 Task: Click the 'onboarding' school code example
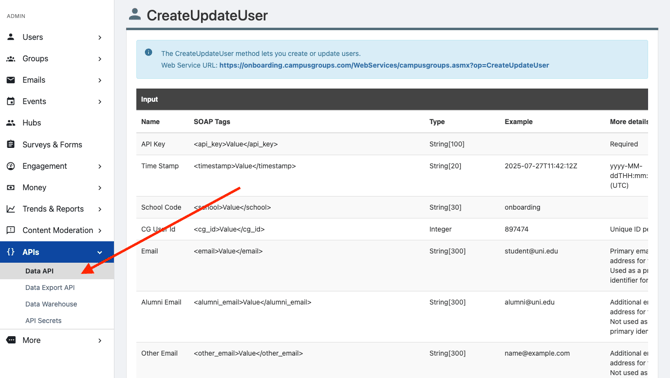click(x=522, y=207)
